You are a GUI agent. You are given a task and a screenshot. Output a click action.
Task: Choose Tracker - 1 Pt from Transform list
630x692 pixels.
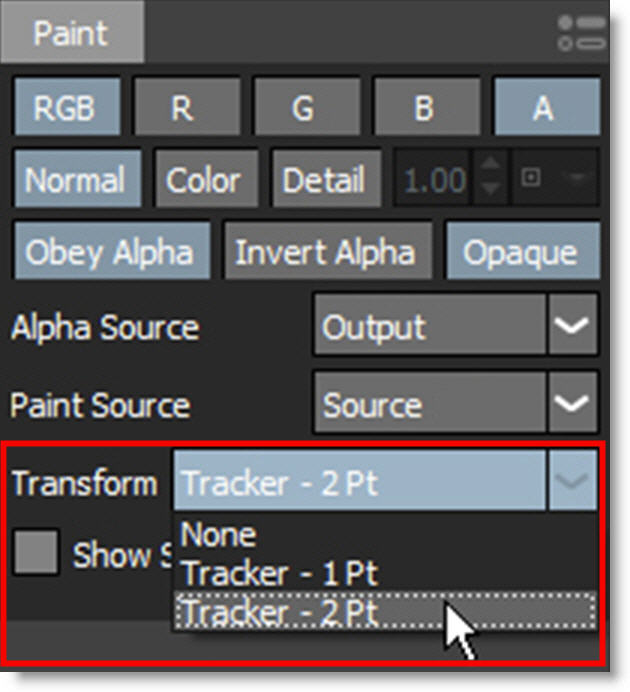point(280,574)
